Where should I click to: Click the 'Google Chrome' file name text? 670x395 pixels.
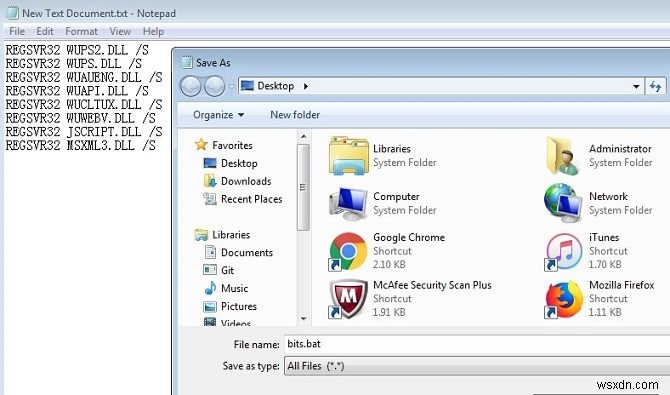pos(409,237)
